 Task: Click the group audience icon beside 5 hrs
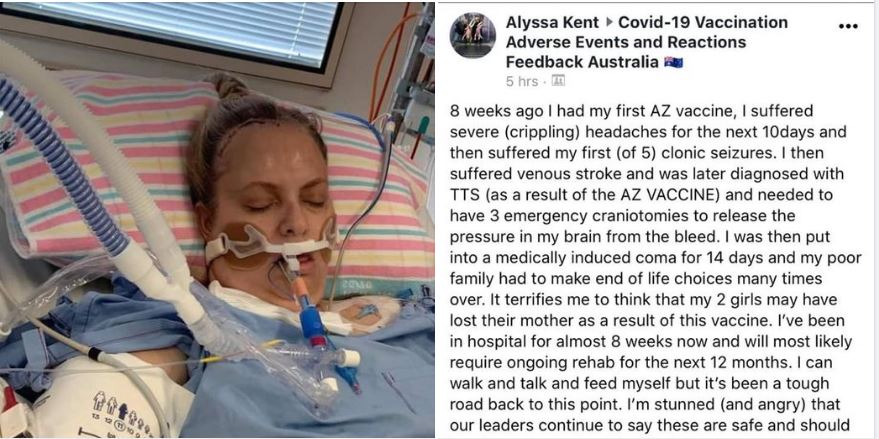[x=558, y=81]
